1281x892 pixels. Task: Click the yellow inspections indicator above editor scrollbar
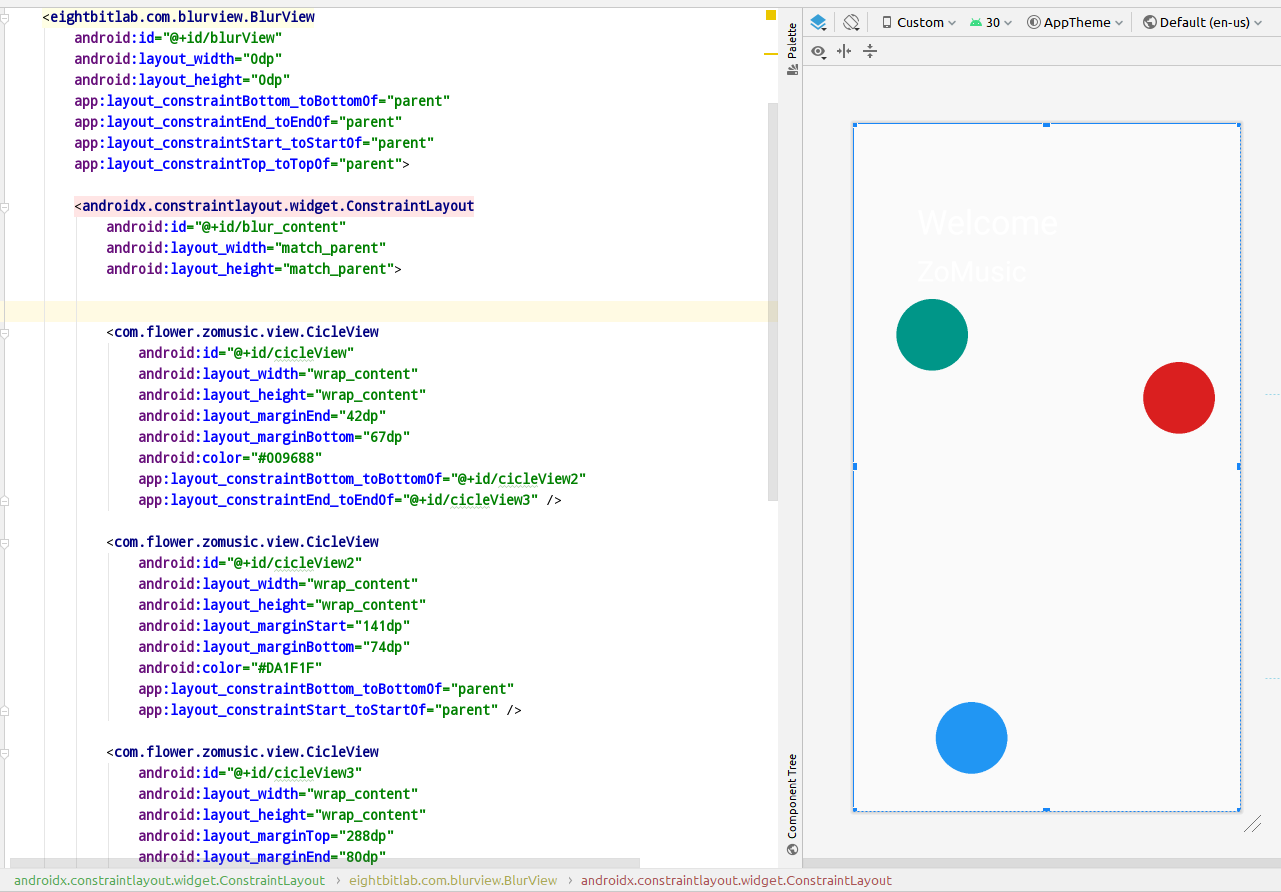(x=769, y=15)
